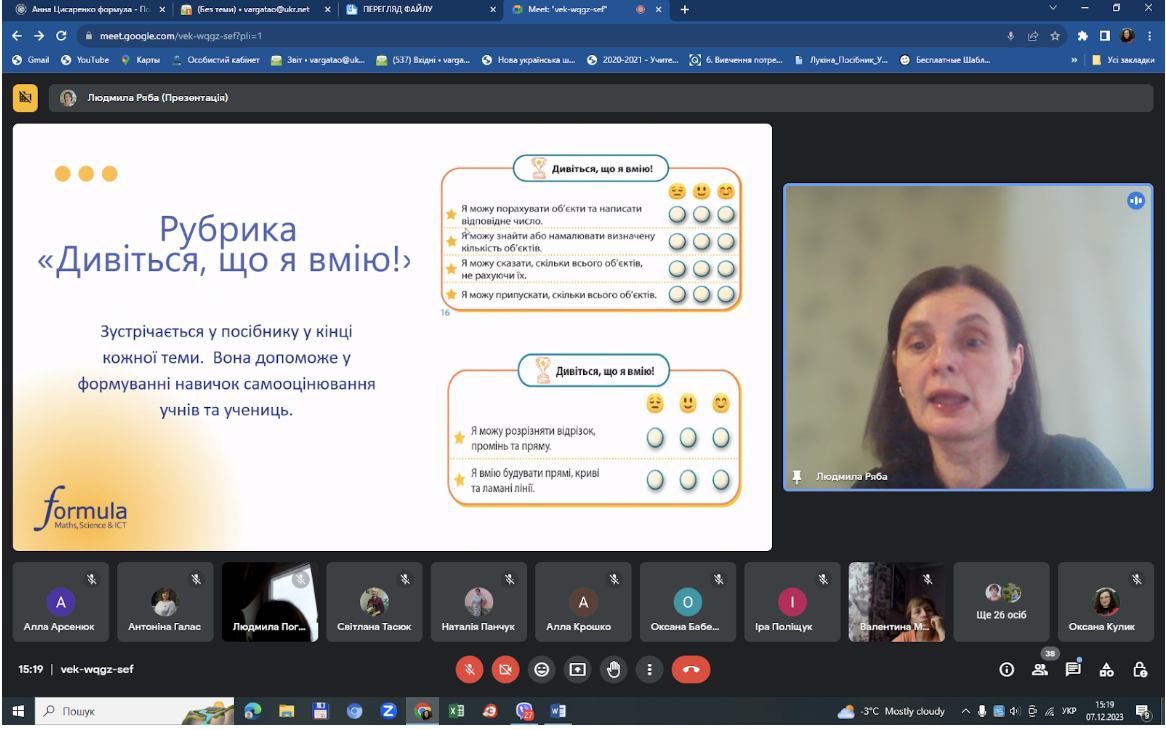This screenshot has width=1166, height=730.
Task: Leave the call with red hang-up button
Action: [x=691, y=670]
